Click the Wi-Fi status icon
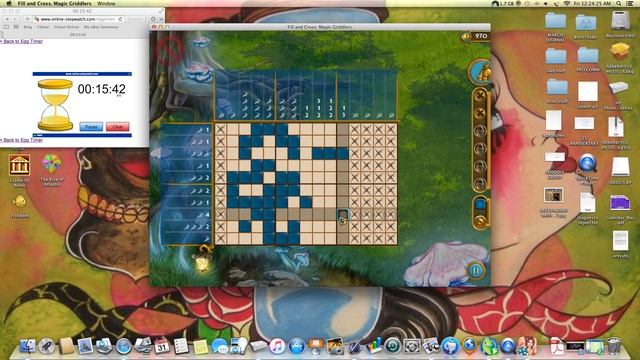The width and height of the screenshot is (640, 360). point(567,3)
